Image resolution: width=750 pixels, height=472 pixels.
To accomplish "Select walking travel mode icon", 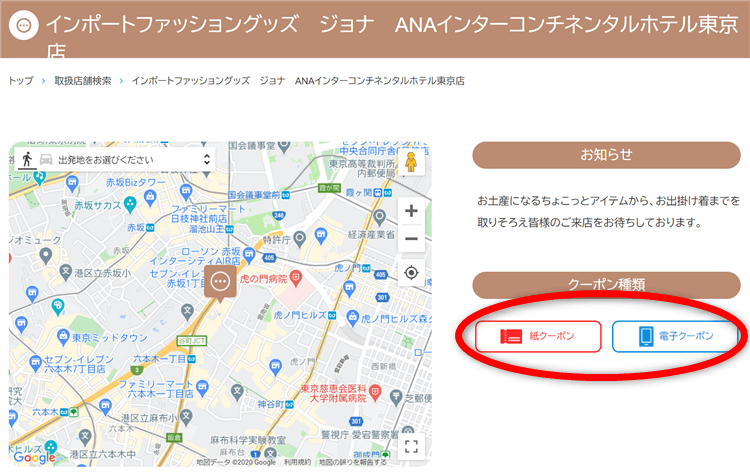I will click(27, 160).
